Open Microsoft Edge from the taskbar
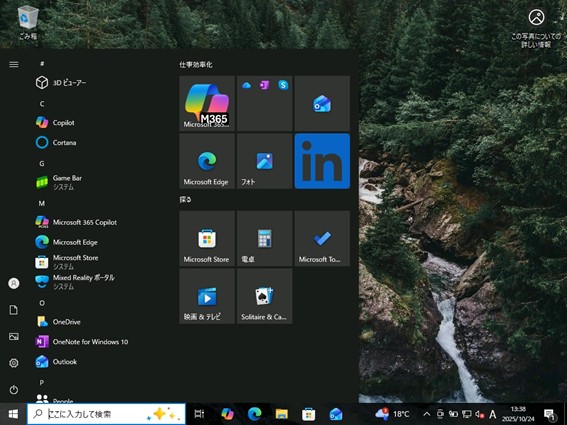Image resolution: width=567 pixels, height=425 pixels. [x=255, y=414]
